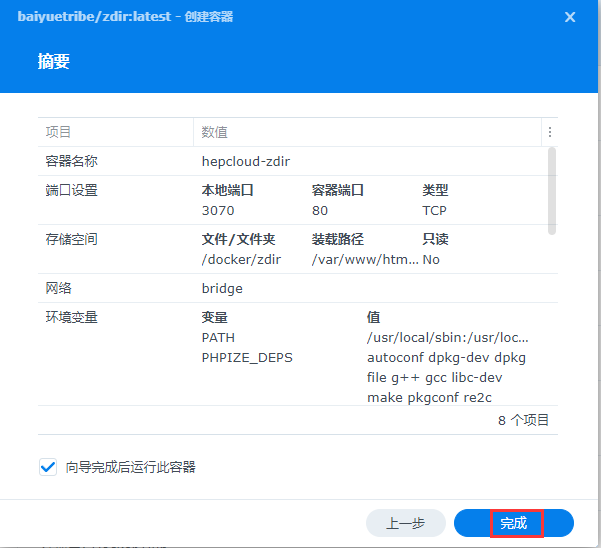This screenshot has height=548, width=601.
Task: Sort by the 项目 column header
Action: (59, 132)
